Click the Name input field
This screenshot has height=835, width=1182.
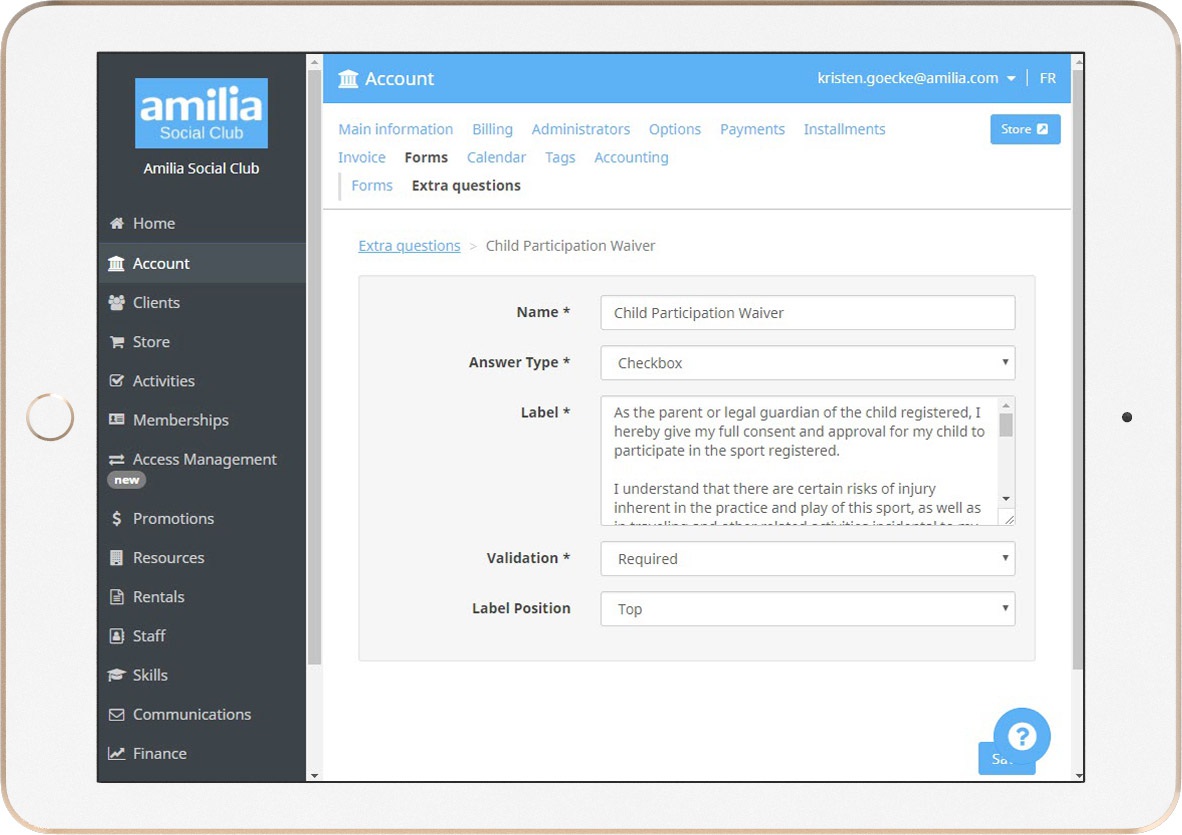pyautogui.click(x=807, y=313)
